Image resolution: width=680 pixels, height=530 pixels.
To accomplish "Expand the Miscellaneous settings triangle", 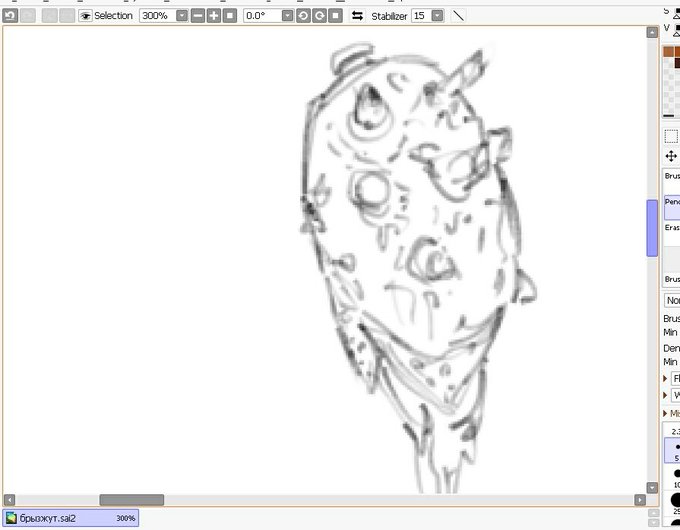I will tap(665, 413).
